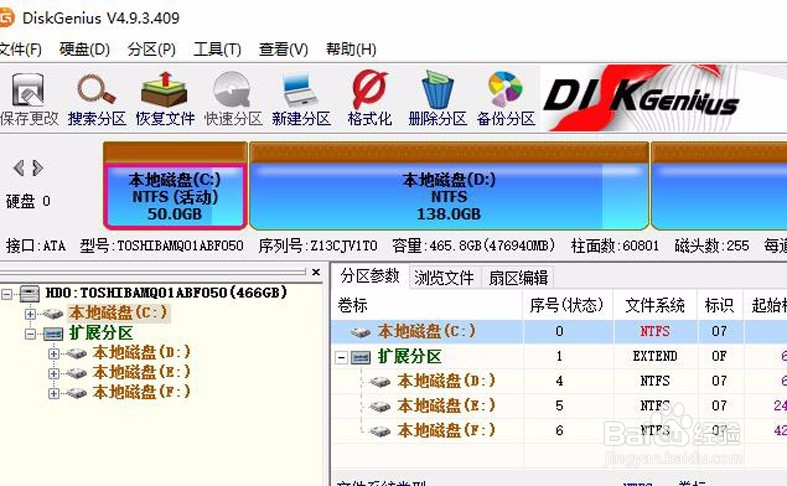Sort by the 序号(状态) column header
This screenshot has height=486, width=787.
pos(567,305)
